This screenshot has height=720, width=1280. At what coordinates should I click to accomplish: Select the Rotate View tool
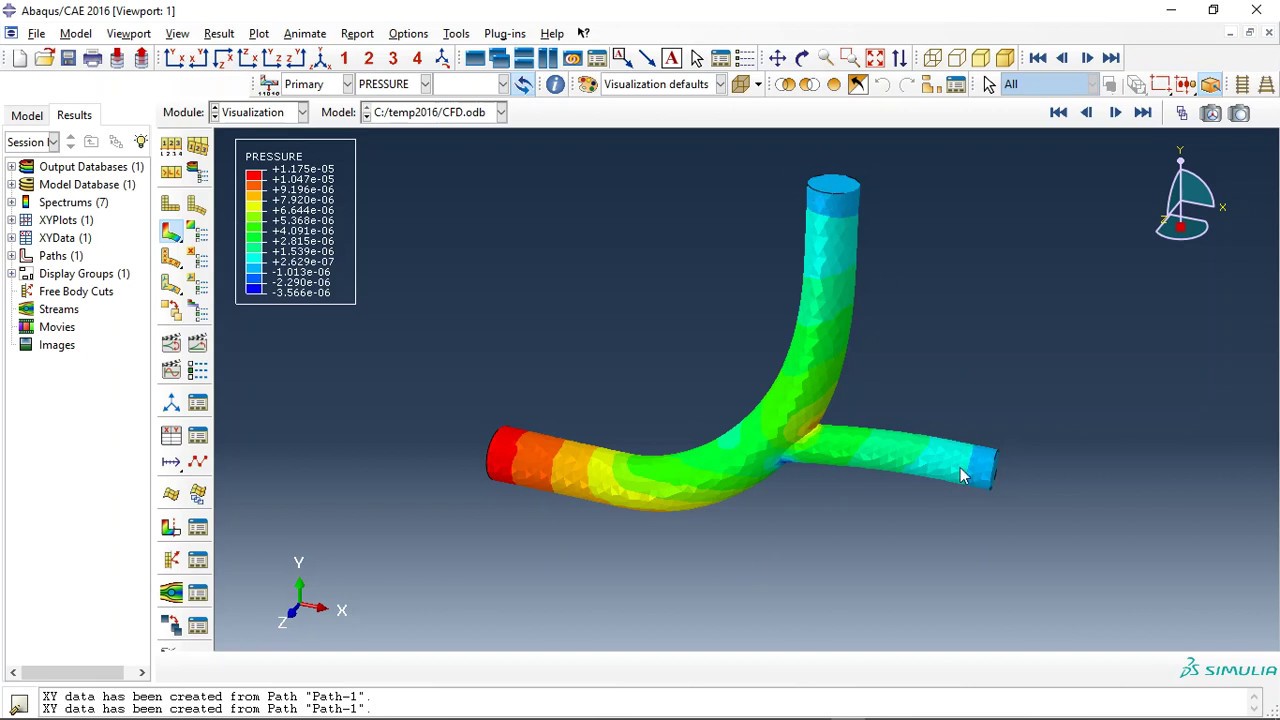tap(802, 58)
